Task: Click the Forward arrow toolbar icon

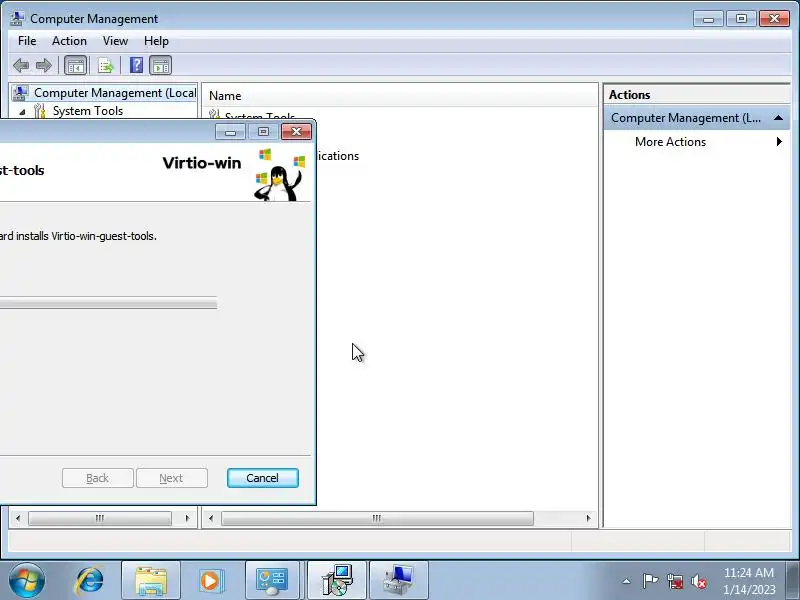Action: pos(44,65)
